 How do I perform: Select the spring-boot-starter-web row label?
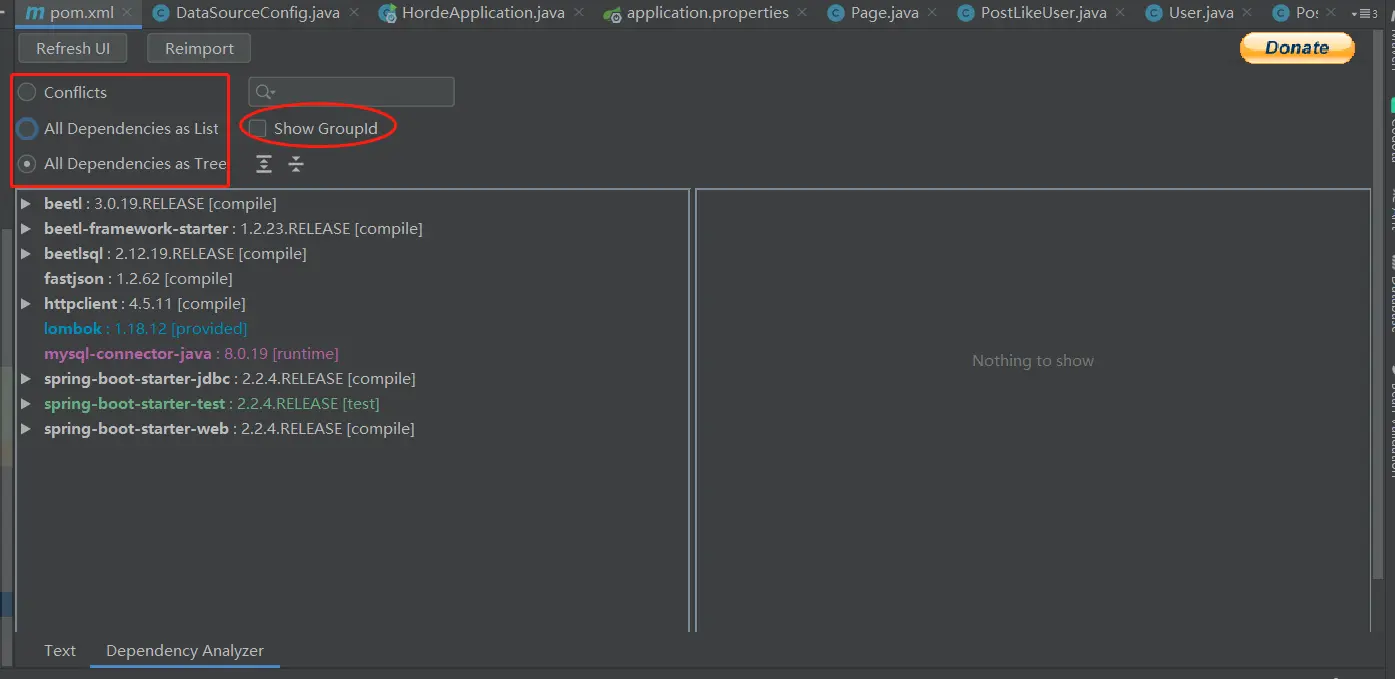click(x=229, y=429)
